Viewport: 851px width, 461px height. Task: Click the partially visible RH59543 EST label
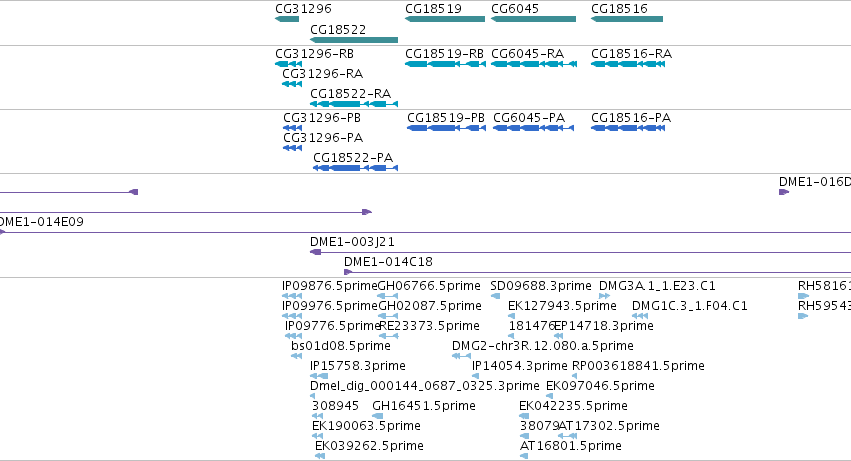[824, 306]
